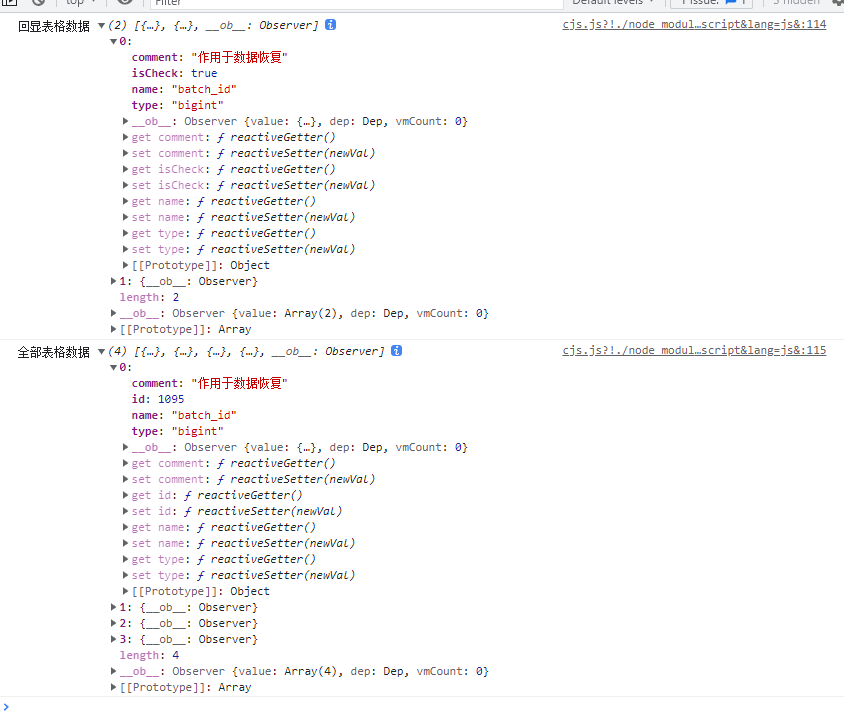This screenshot has width=844, height=721.
Task: Expand item 3 in the 全部表格数据 array
Action: point(113,639)
